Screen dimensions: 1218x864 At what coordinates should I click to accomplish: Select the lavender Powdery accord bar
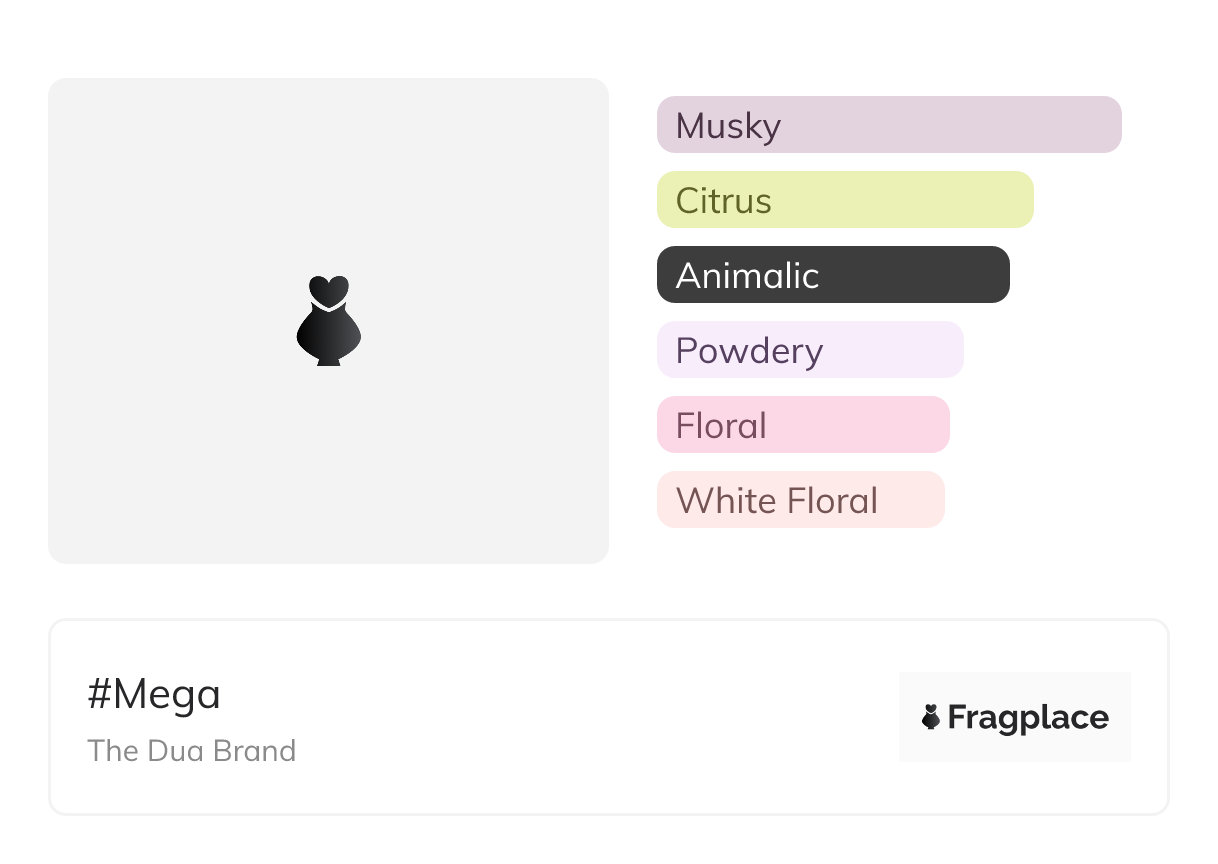[810, 350]
